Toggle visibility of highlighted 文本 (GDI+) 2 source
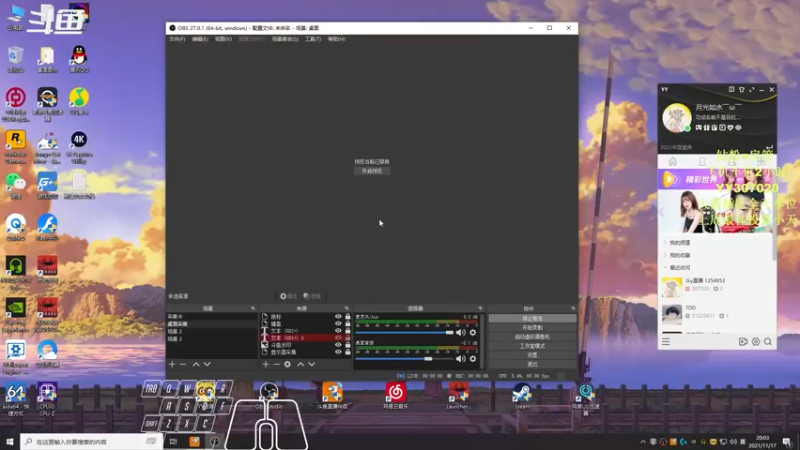Image resolution: width=800 pixels, height=450 pixels. tap(338, 338)
